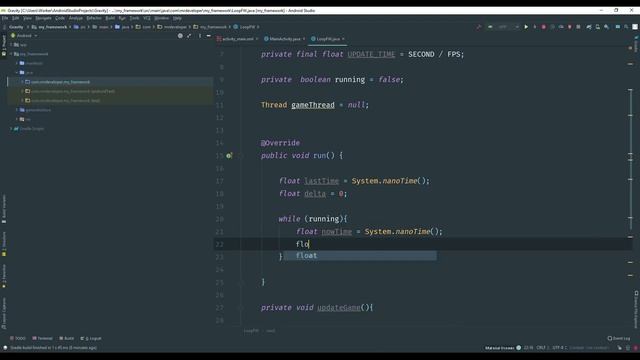Select the com.mrdeveloper.my_framework (test) package
This screenshot has height=360, width=640.
(110, 100)
